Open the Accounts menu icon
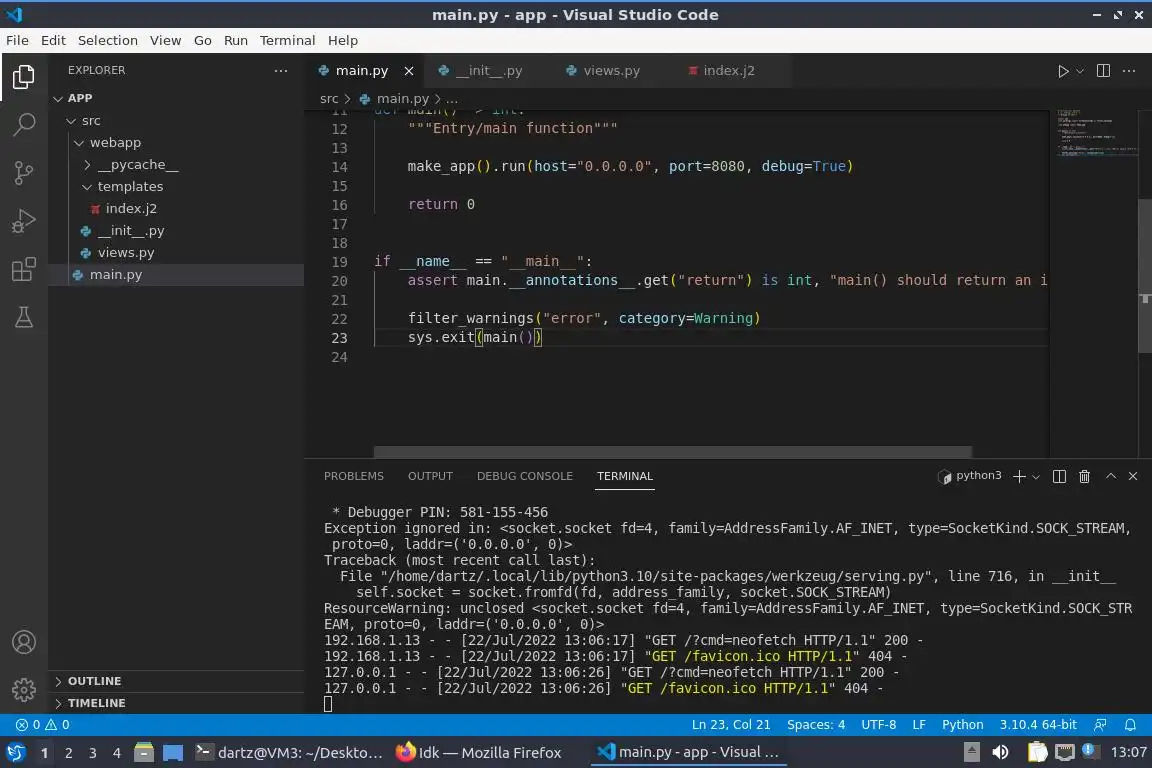This screenshot has height=768, width=1152. coord(24,642)
